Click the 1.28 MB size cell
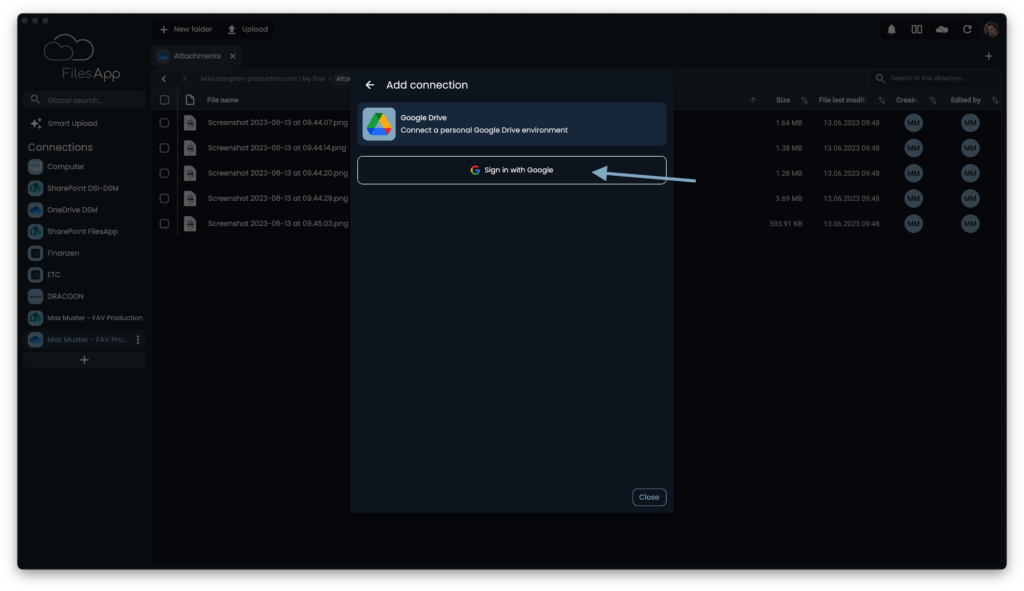Viewport: 1024px width, 591px height. click(x=789, y=173)
